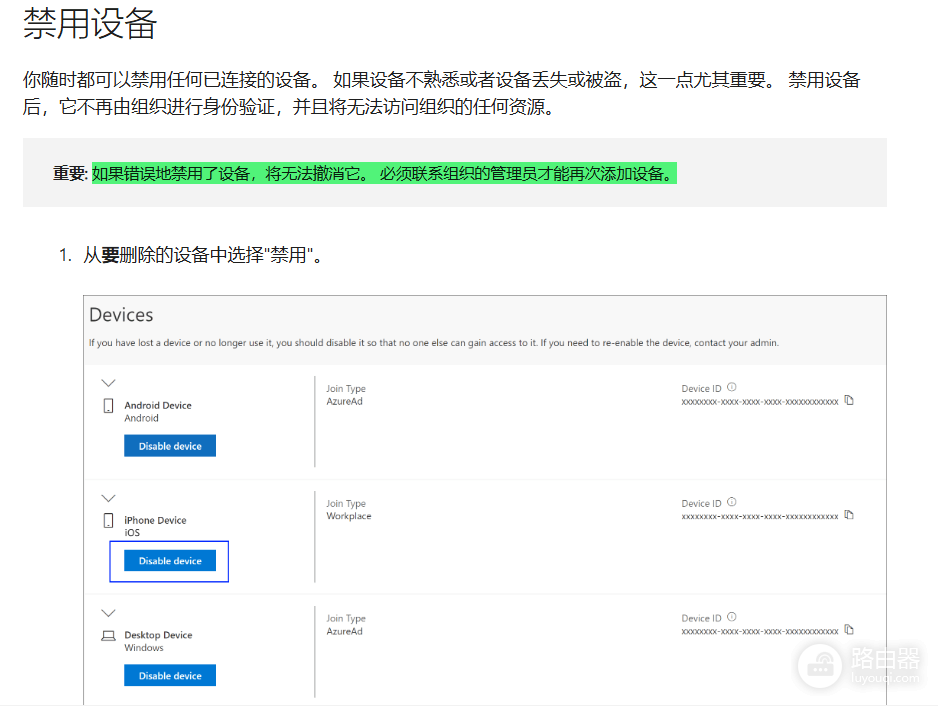The image size is (938, 706).
Task: Click the iPhone Device ID value
Action: pos(760,516)
